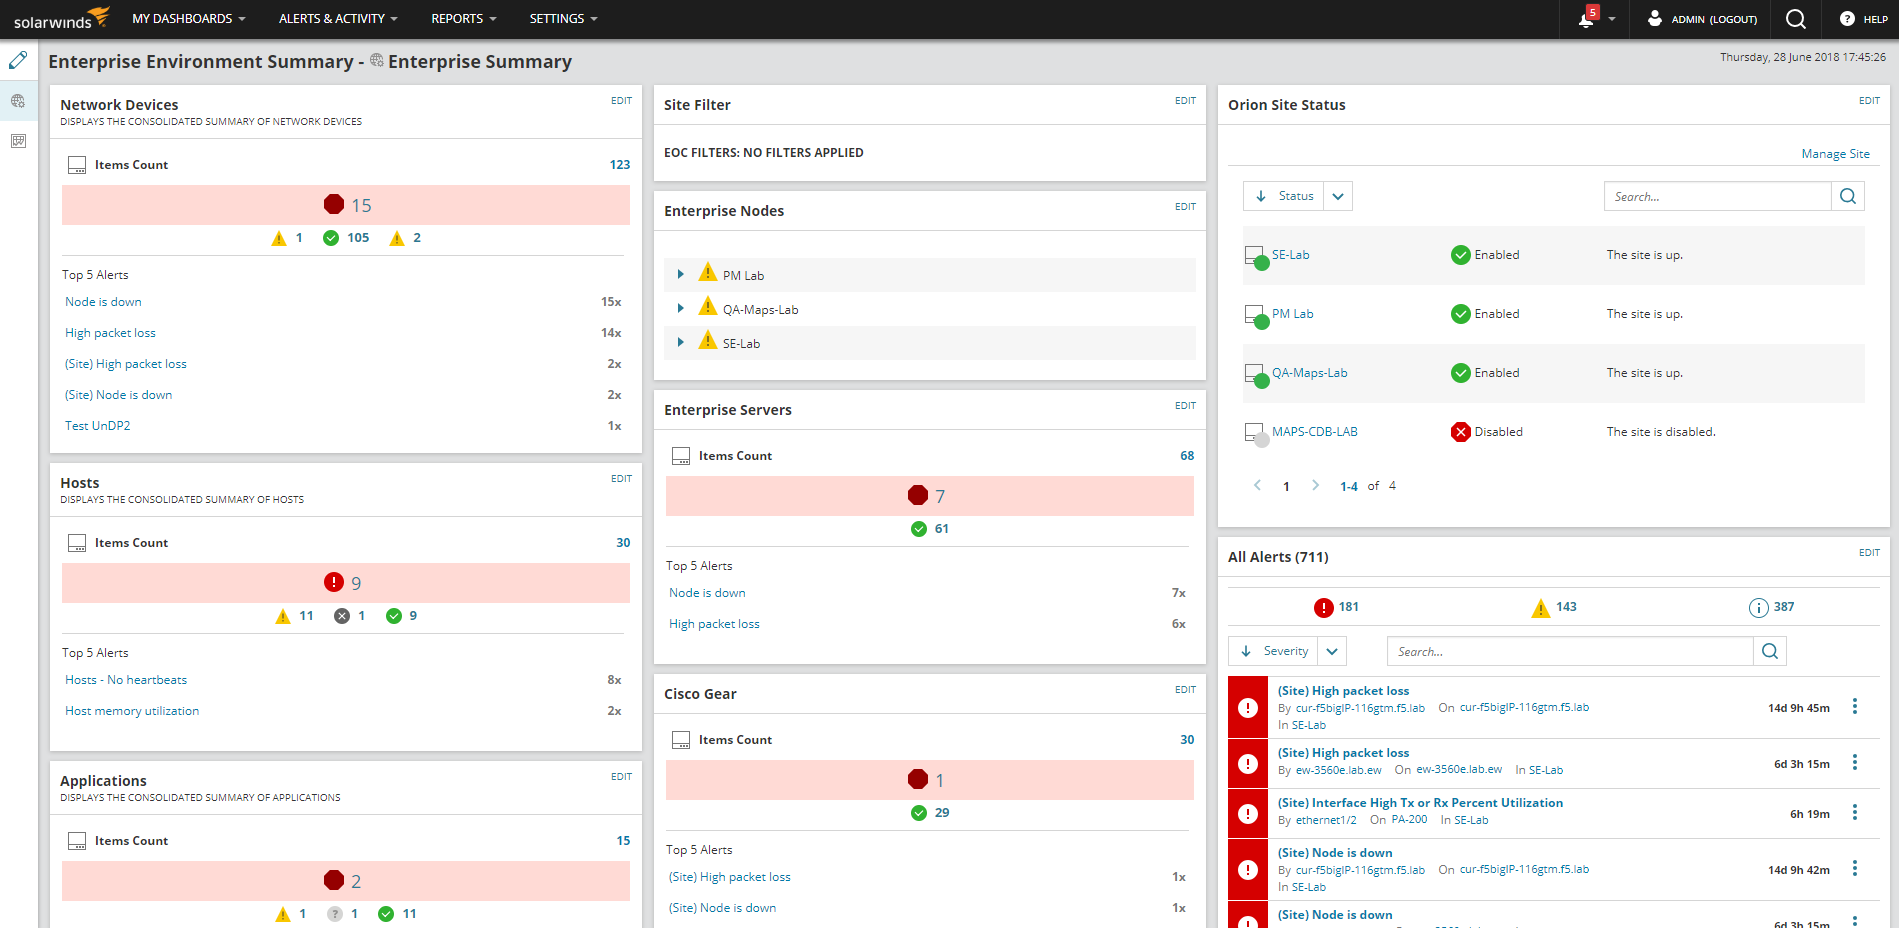Open Status sort dropdown arrow
The image size is (1899, 928).
pyautogui.click(x=1338, y=196)
